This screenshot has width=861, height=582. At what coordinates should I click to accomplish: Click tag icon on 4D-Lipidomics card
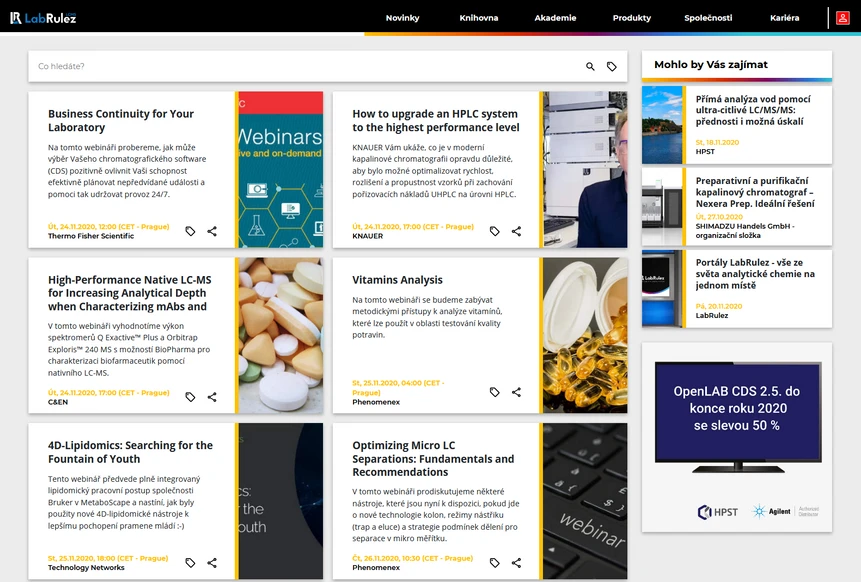point(190,563)
